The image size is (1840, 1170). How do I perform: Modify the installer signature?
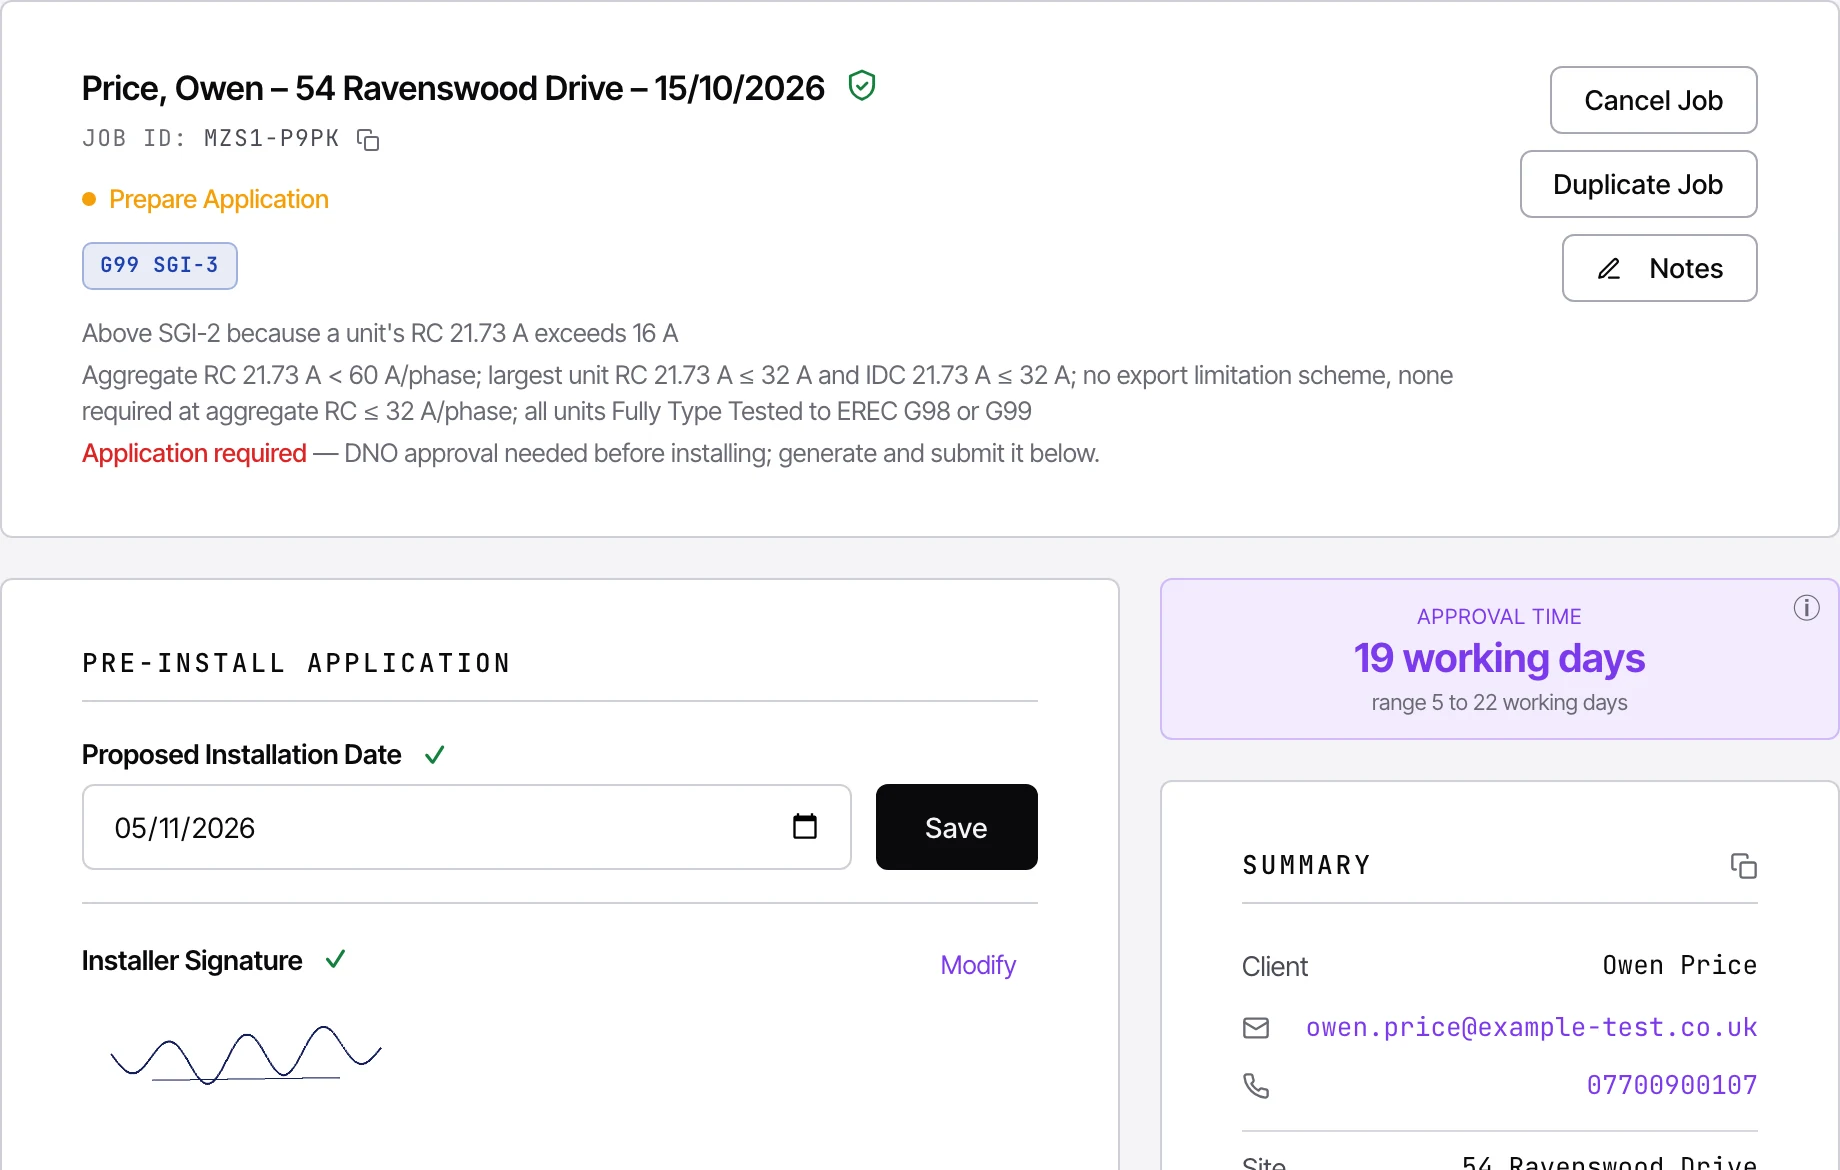point(978,965)
